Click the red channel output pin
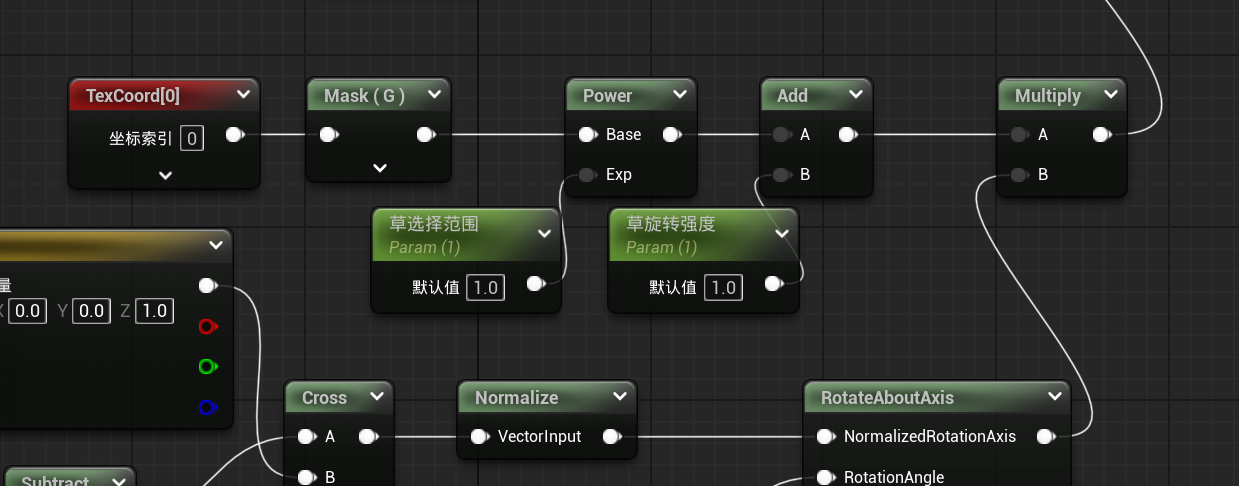 point(207,327)
